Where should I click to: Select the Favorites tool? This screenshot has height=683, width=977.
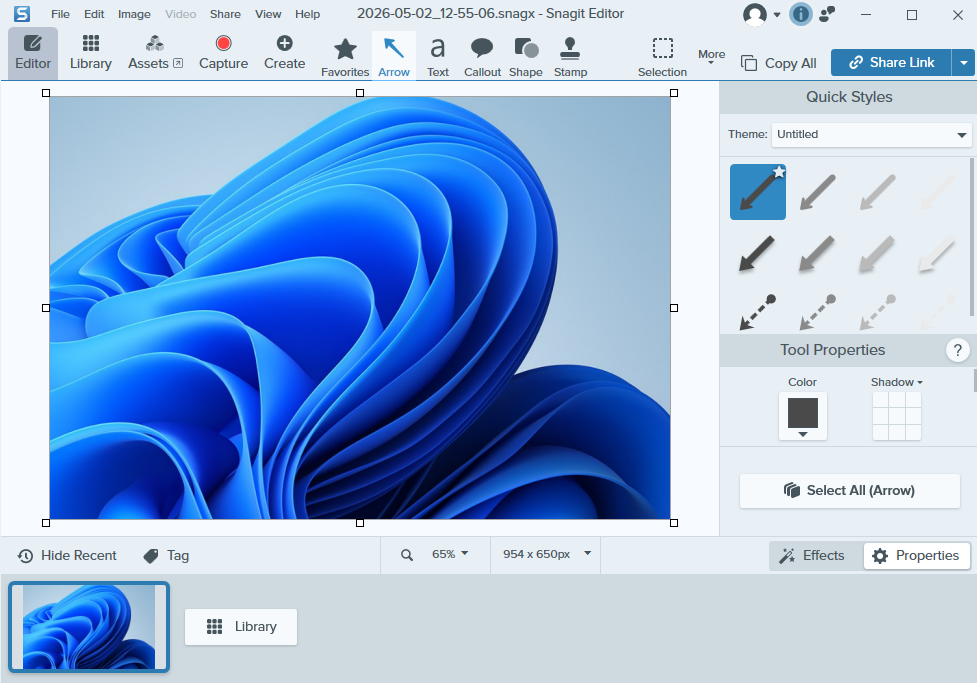coord(345,57)
